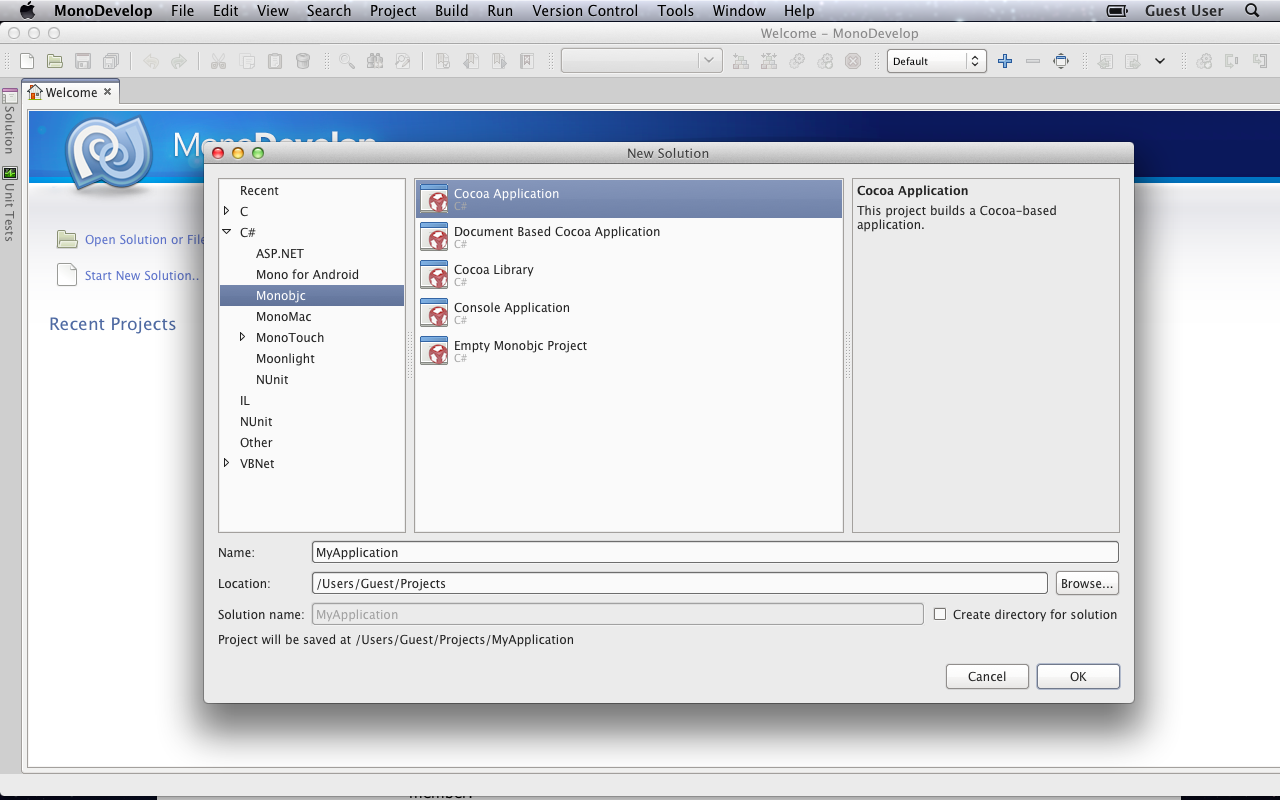The width and height of the screenshot is (1280, 800).
Task: Click the Spotlight search magnifier icon
Action: tap(1252, 11)
